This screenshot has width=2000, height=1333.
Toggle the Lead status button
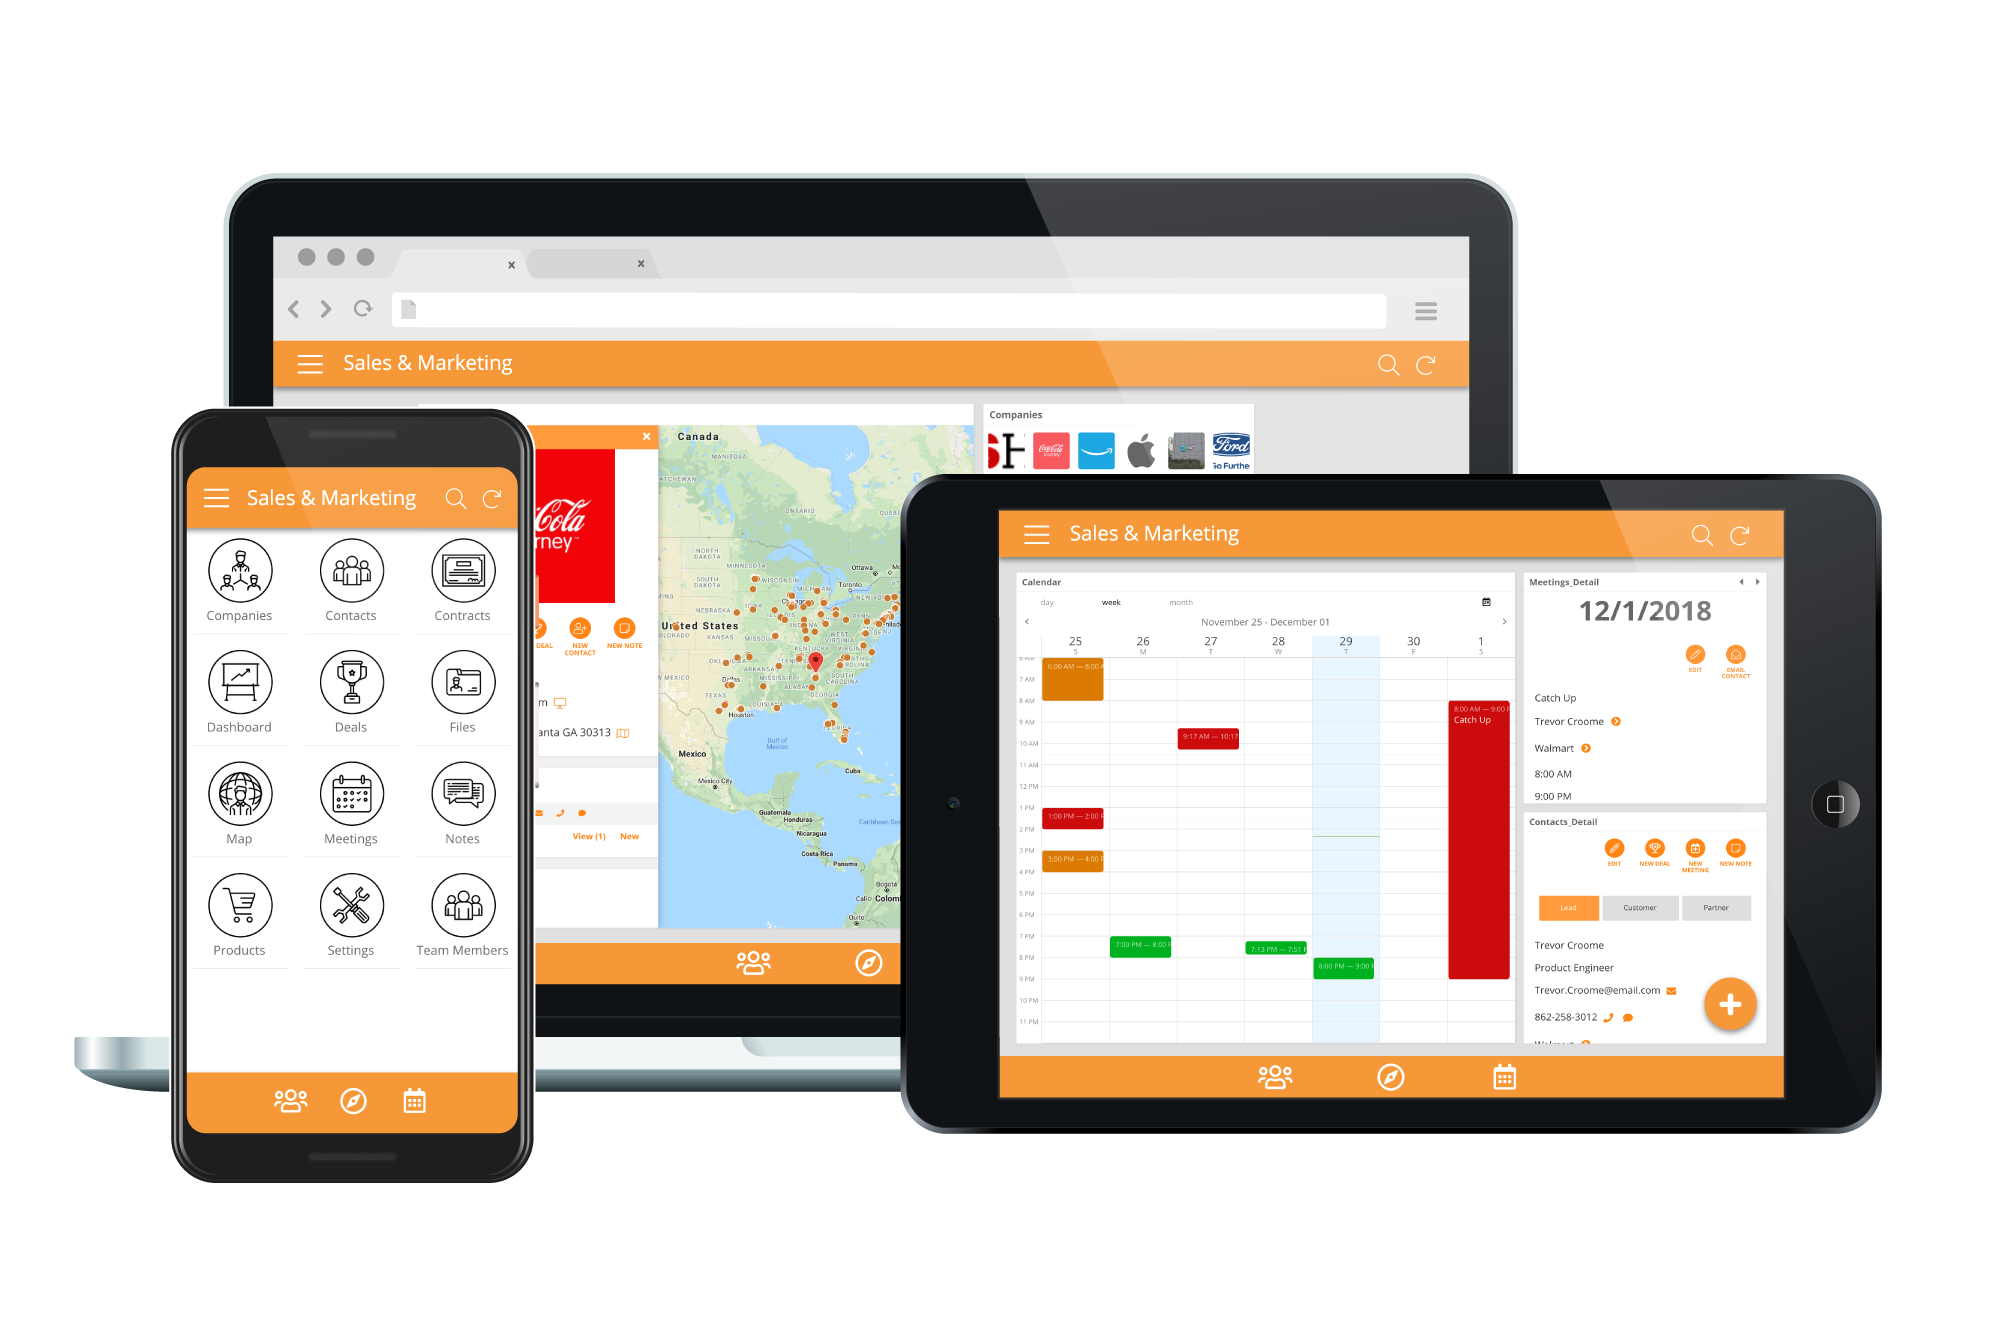[x=1567, y=908]
